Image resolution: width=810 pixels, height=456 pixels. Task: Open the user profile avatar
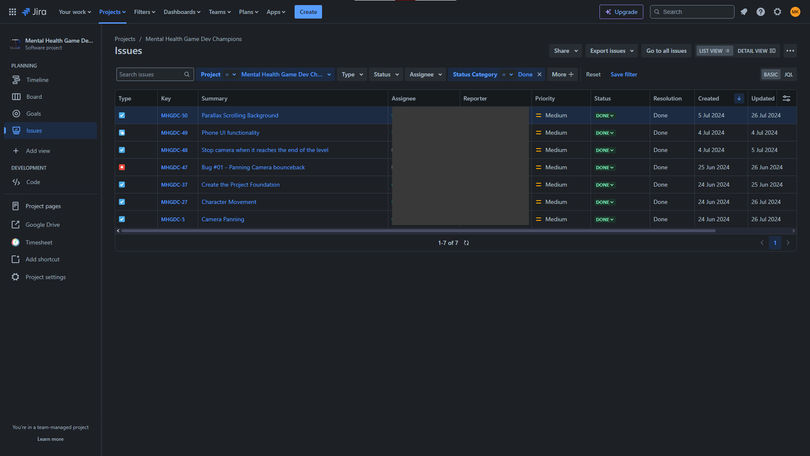[795, 11]
